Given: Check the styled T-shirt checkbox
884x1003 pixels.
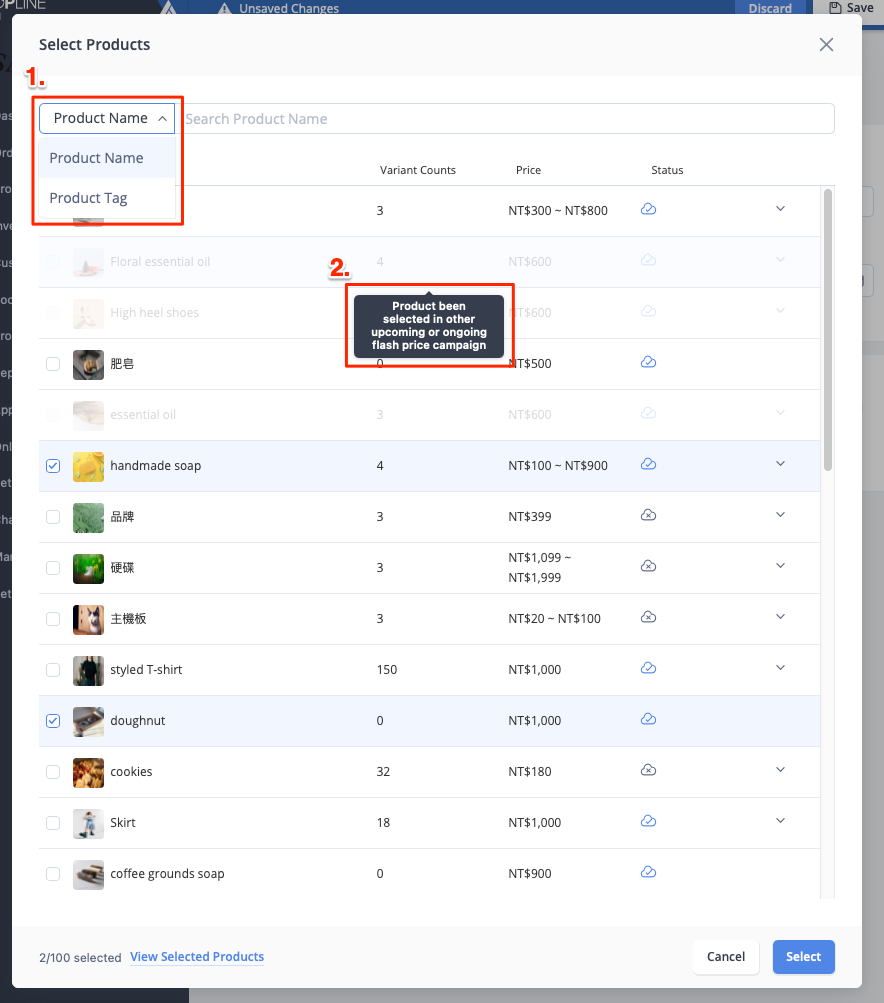Looking at the screenshot, I should 53,670.
